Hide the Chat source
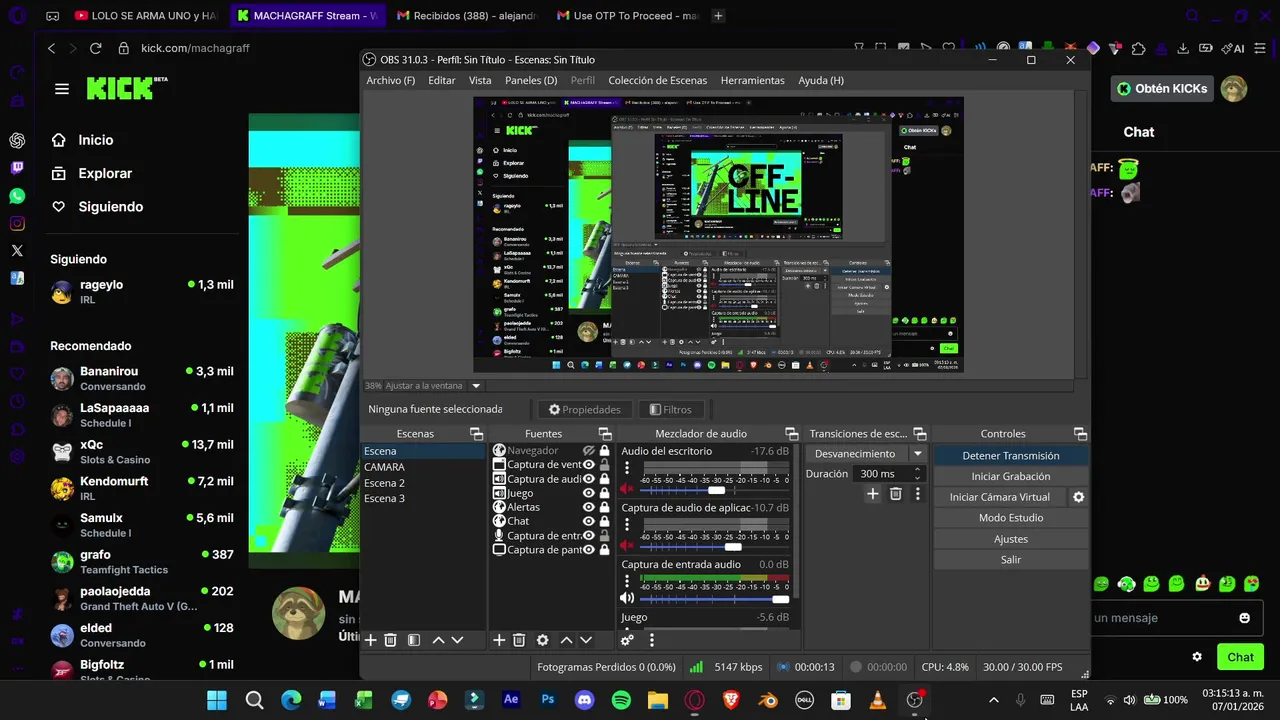Image resolution: width=1280 pixels, height=720 pixels. point(589,521)
